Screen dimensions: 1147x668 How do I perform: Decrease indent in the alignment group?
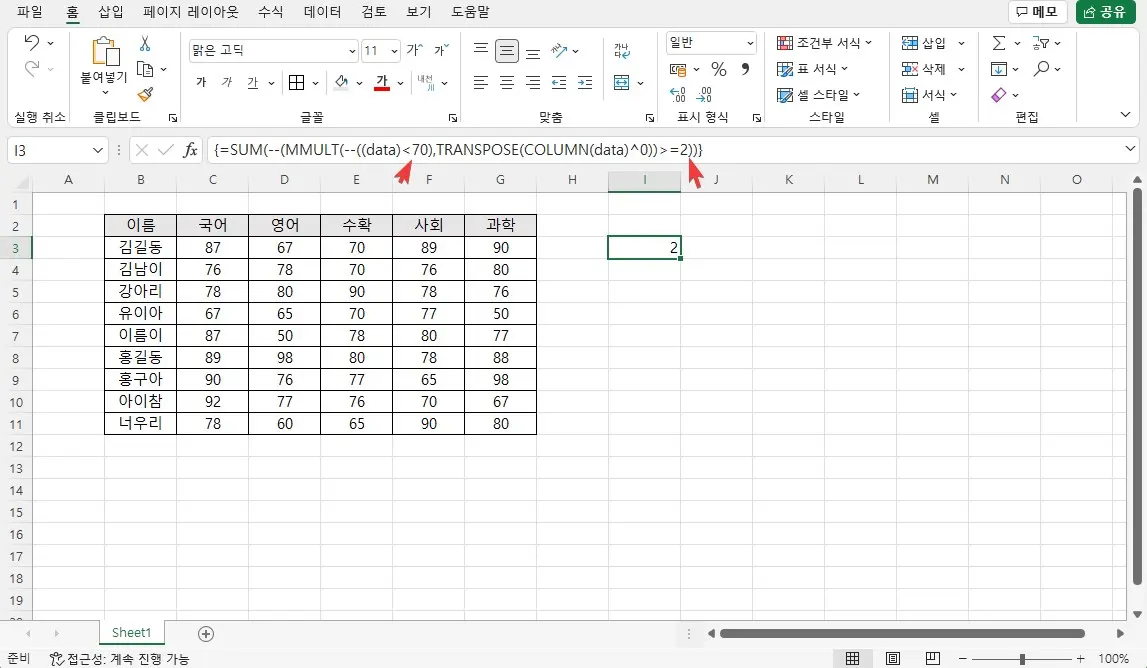559,83
